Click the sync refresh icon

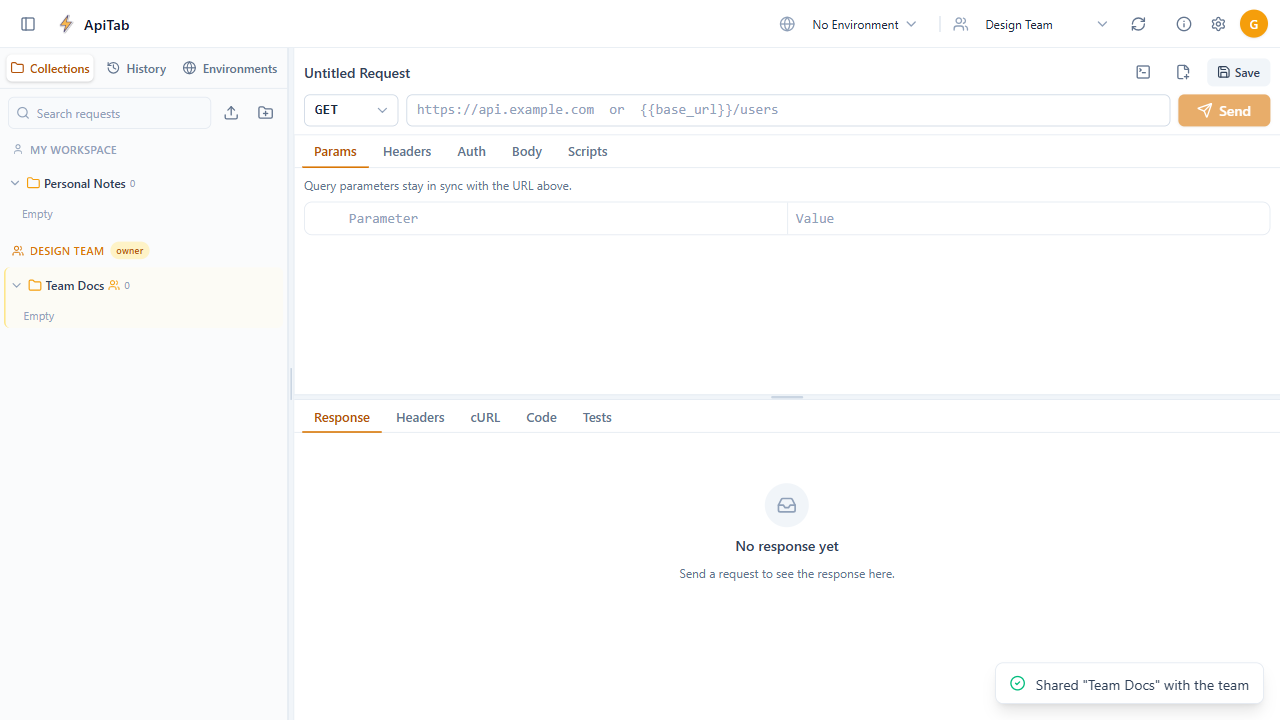1138,24
